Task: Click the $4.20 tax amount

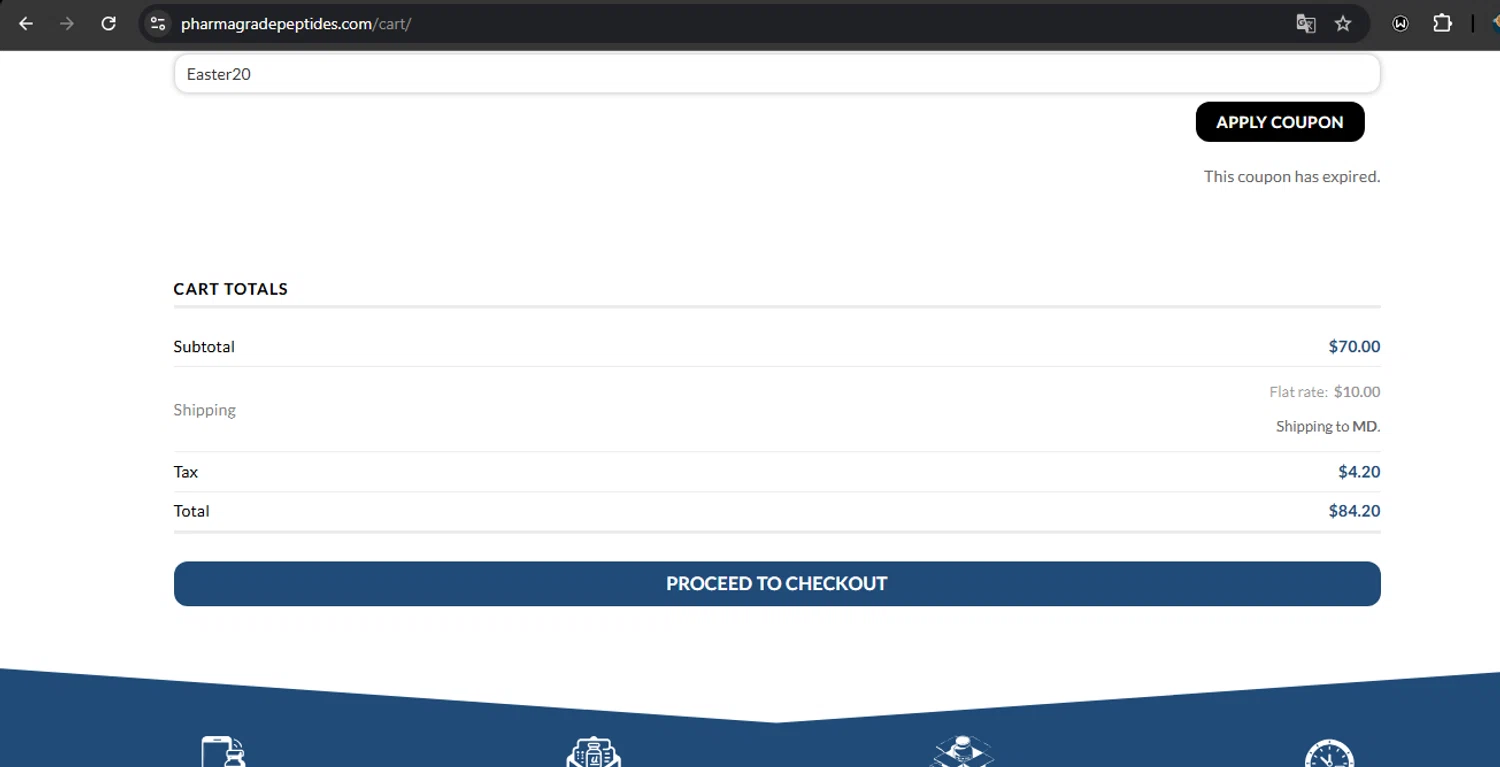Action: (x=1359, y=472)
